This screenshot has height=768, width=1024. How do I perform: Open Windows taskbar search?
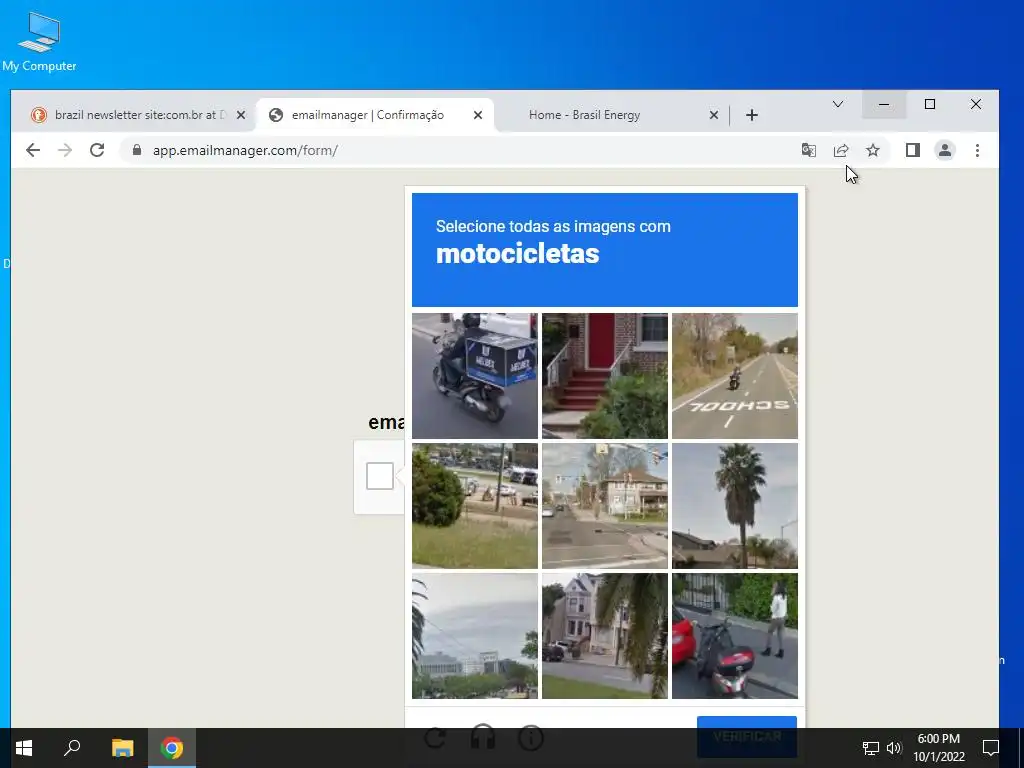(72, 747)
